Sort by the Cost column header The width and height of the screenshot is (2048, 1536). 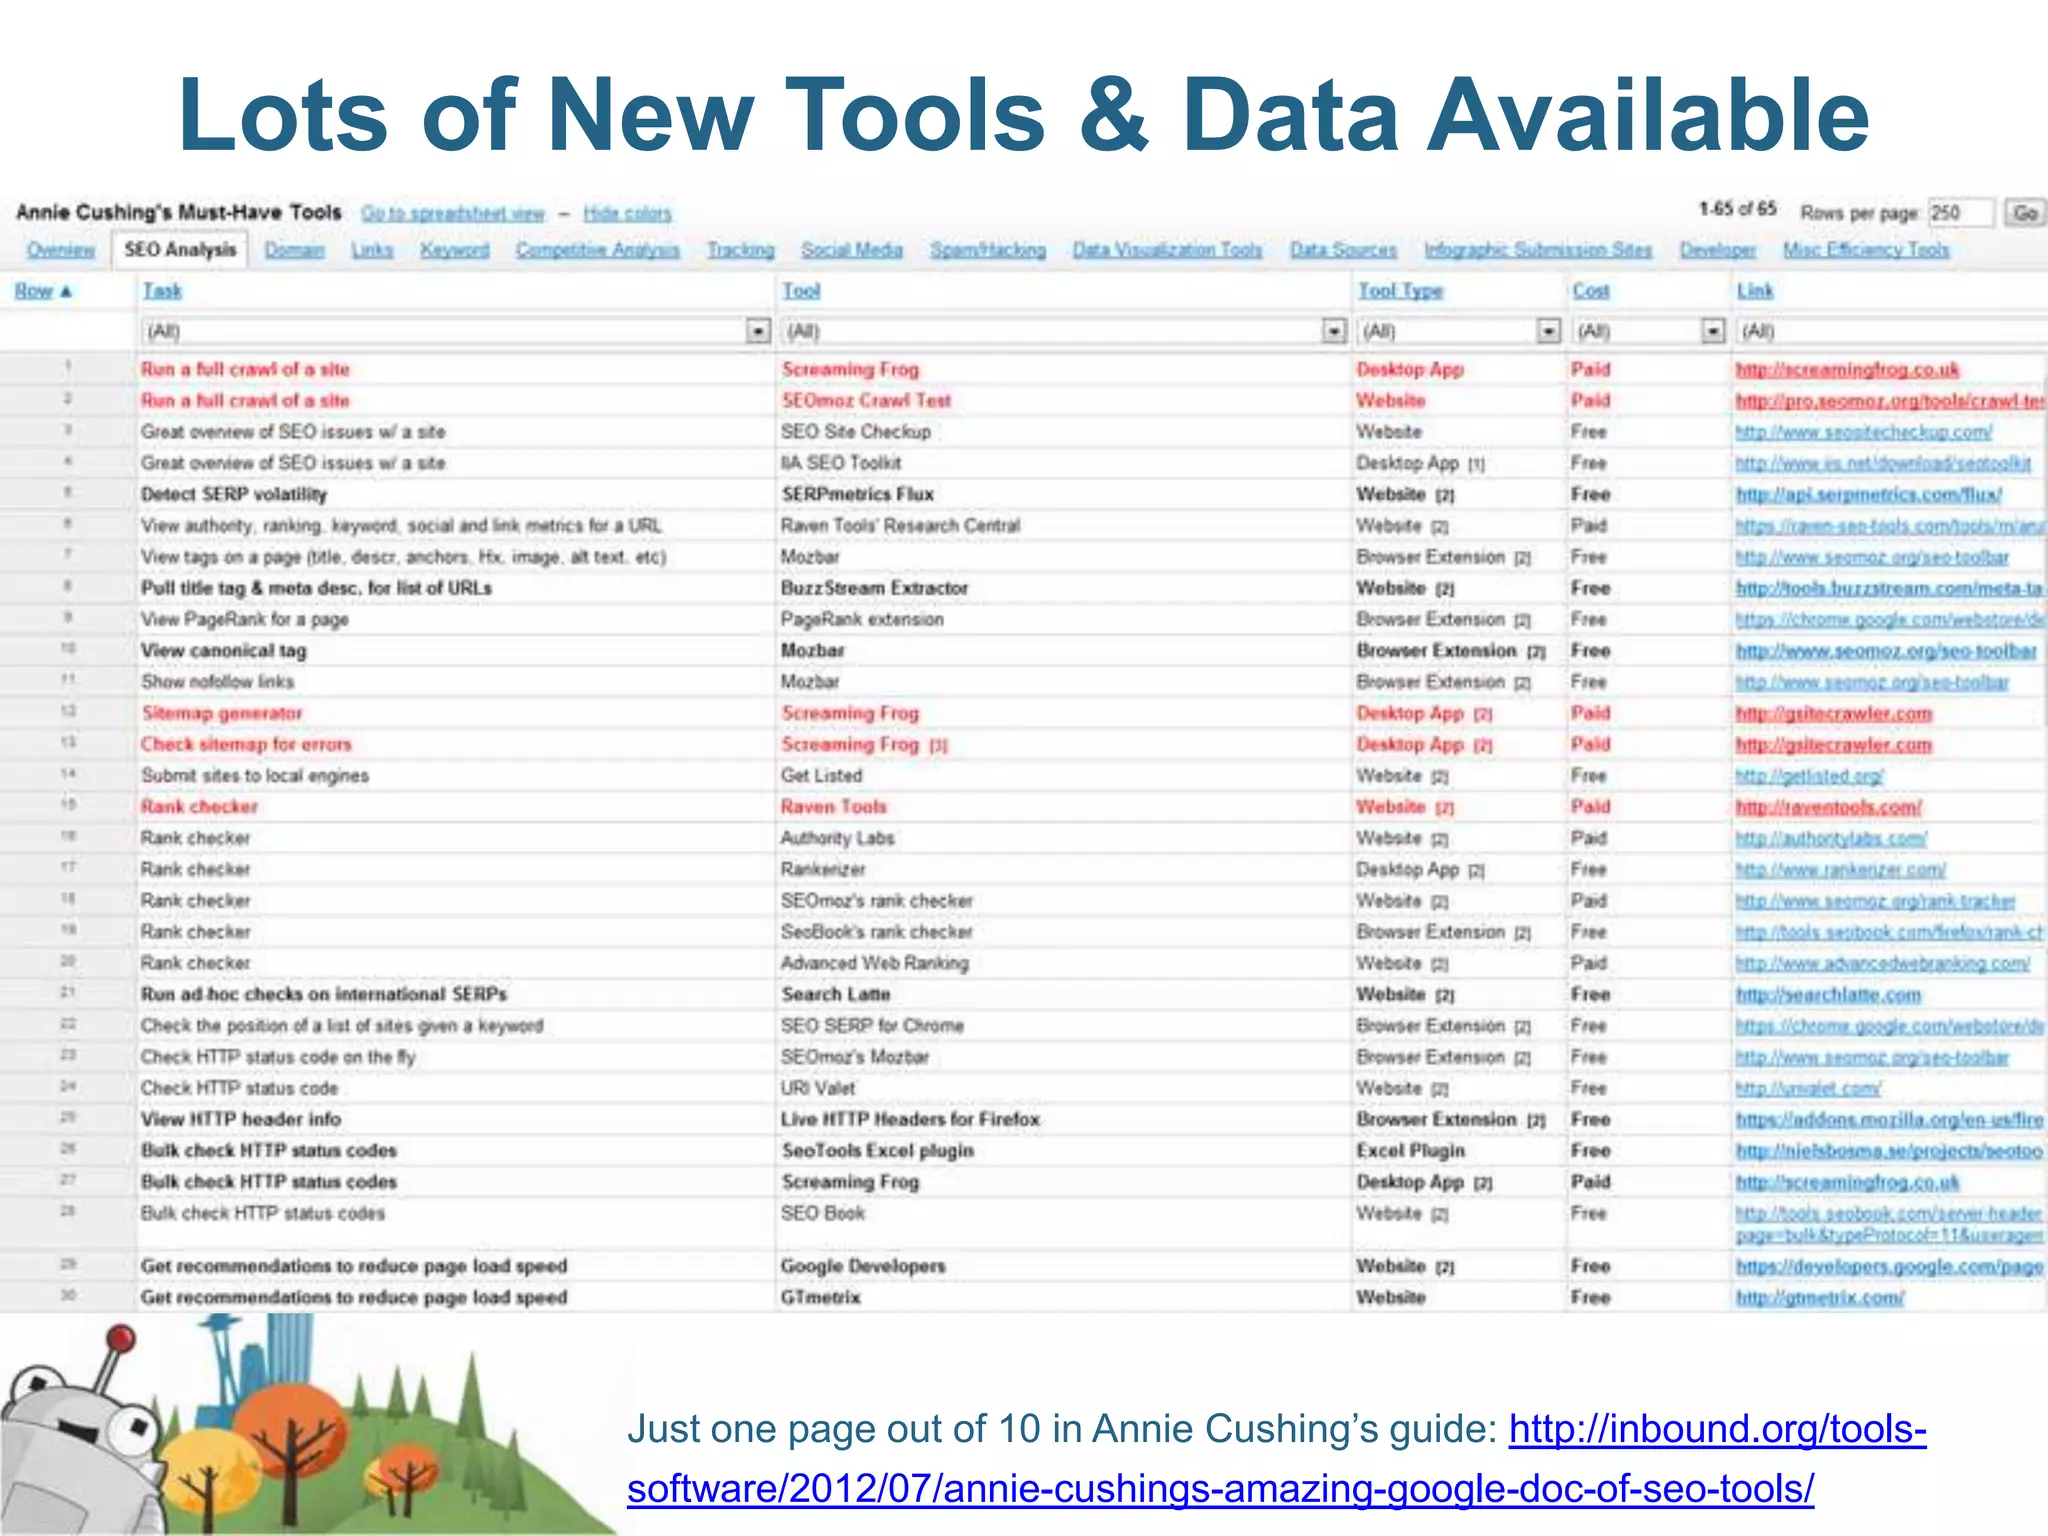coord(1591,291)
